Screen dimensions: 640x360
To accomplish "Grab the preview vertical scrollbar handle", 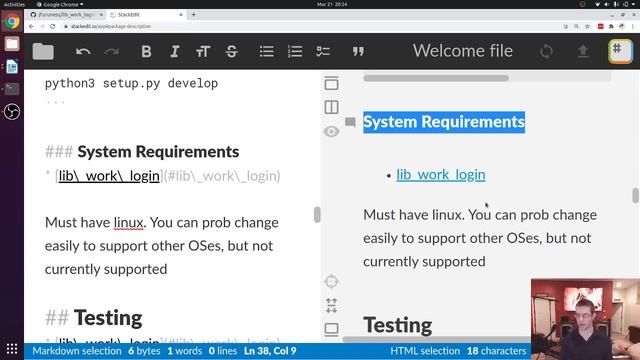I will pyautogui.click(x=636, y=196).
